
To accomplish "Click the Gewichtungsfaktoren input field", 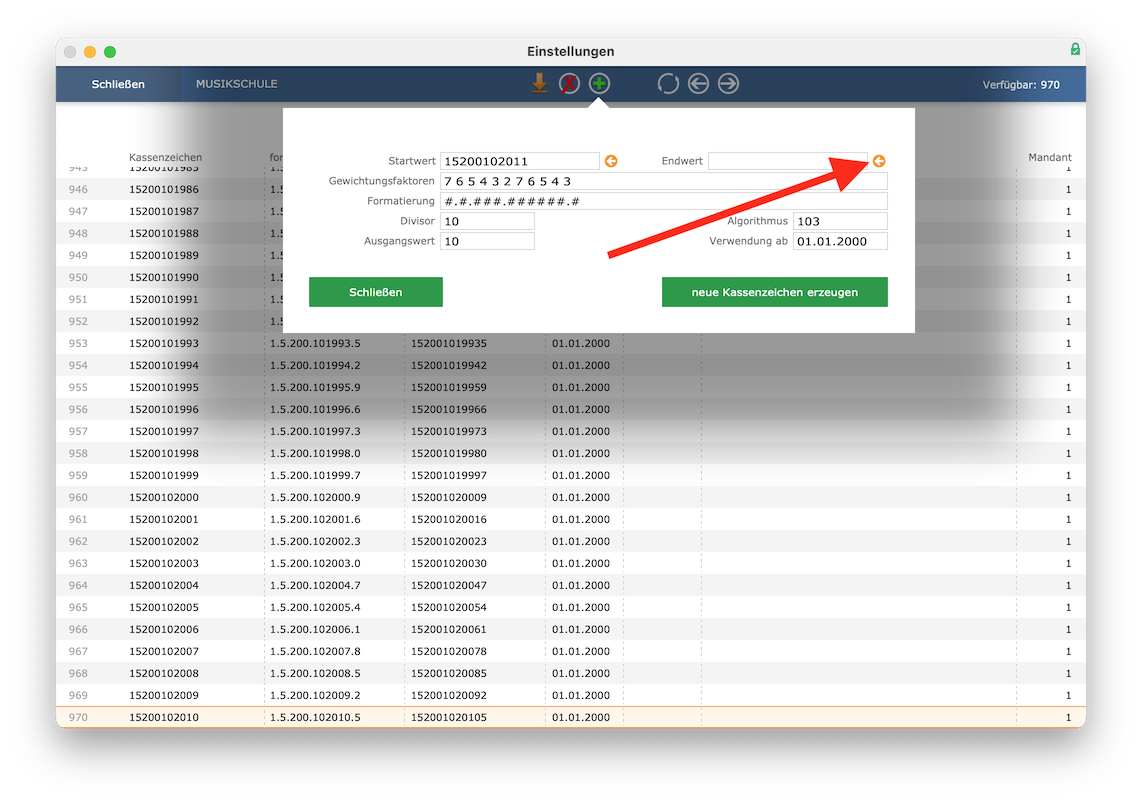I will coord(664,181).
